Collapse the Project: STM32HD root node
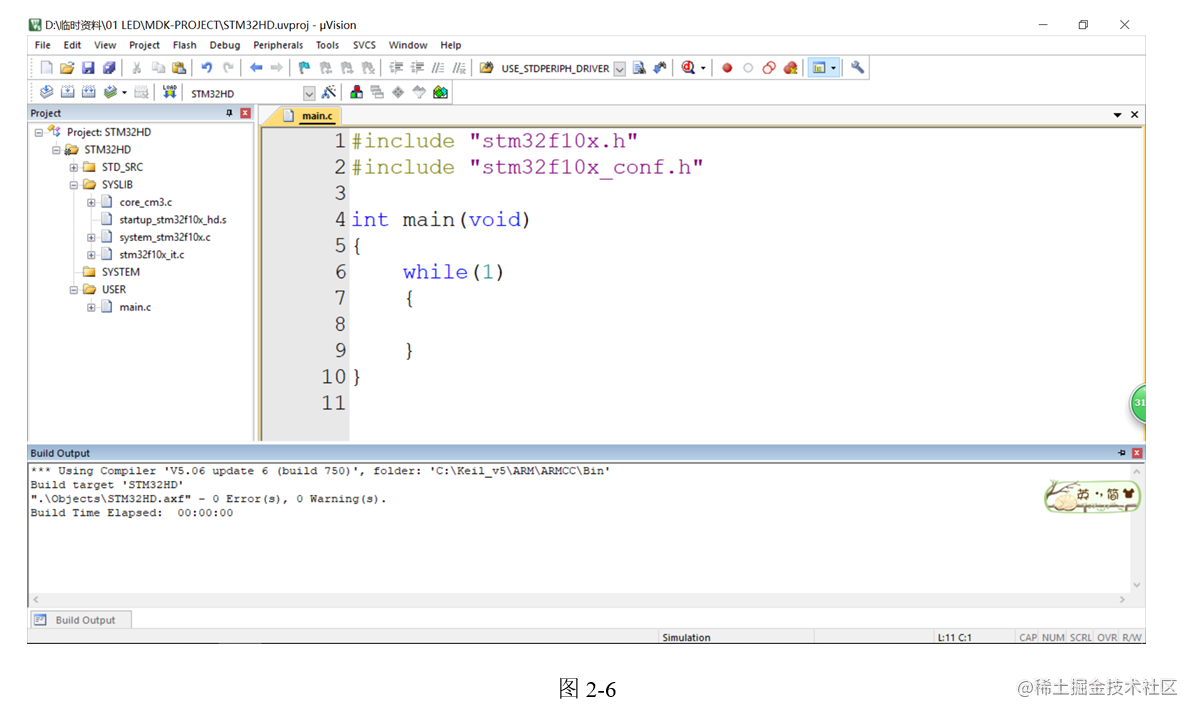 pos(38,132)
